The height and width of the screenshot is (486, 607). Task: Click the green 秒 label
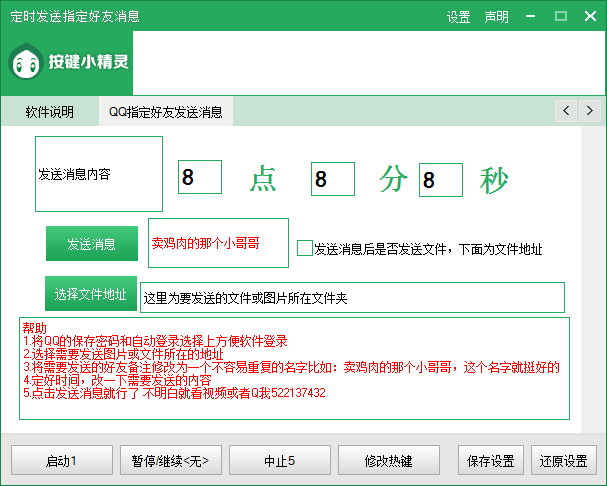click(494, 180)
